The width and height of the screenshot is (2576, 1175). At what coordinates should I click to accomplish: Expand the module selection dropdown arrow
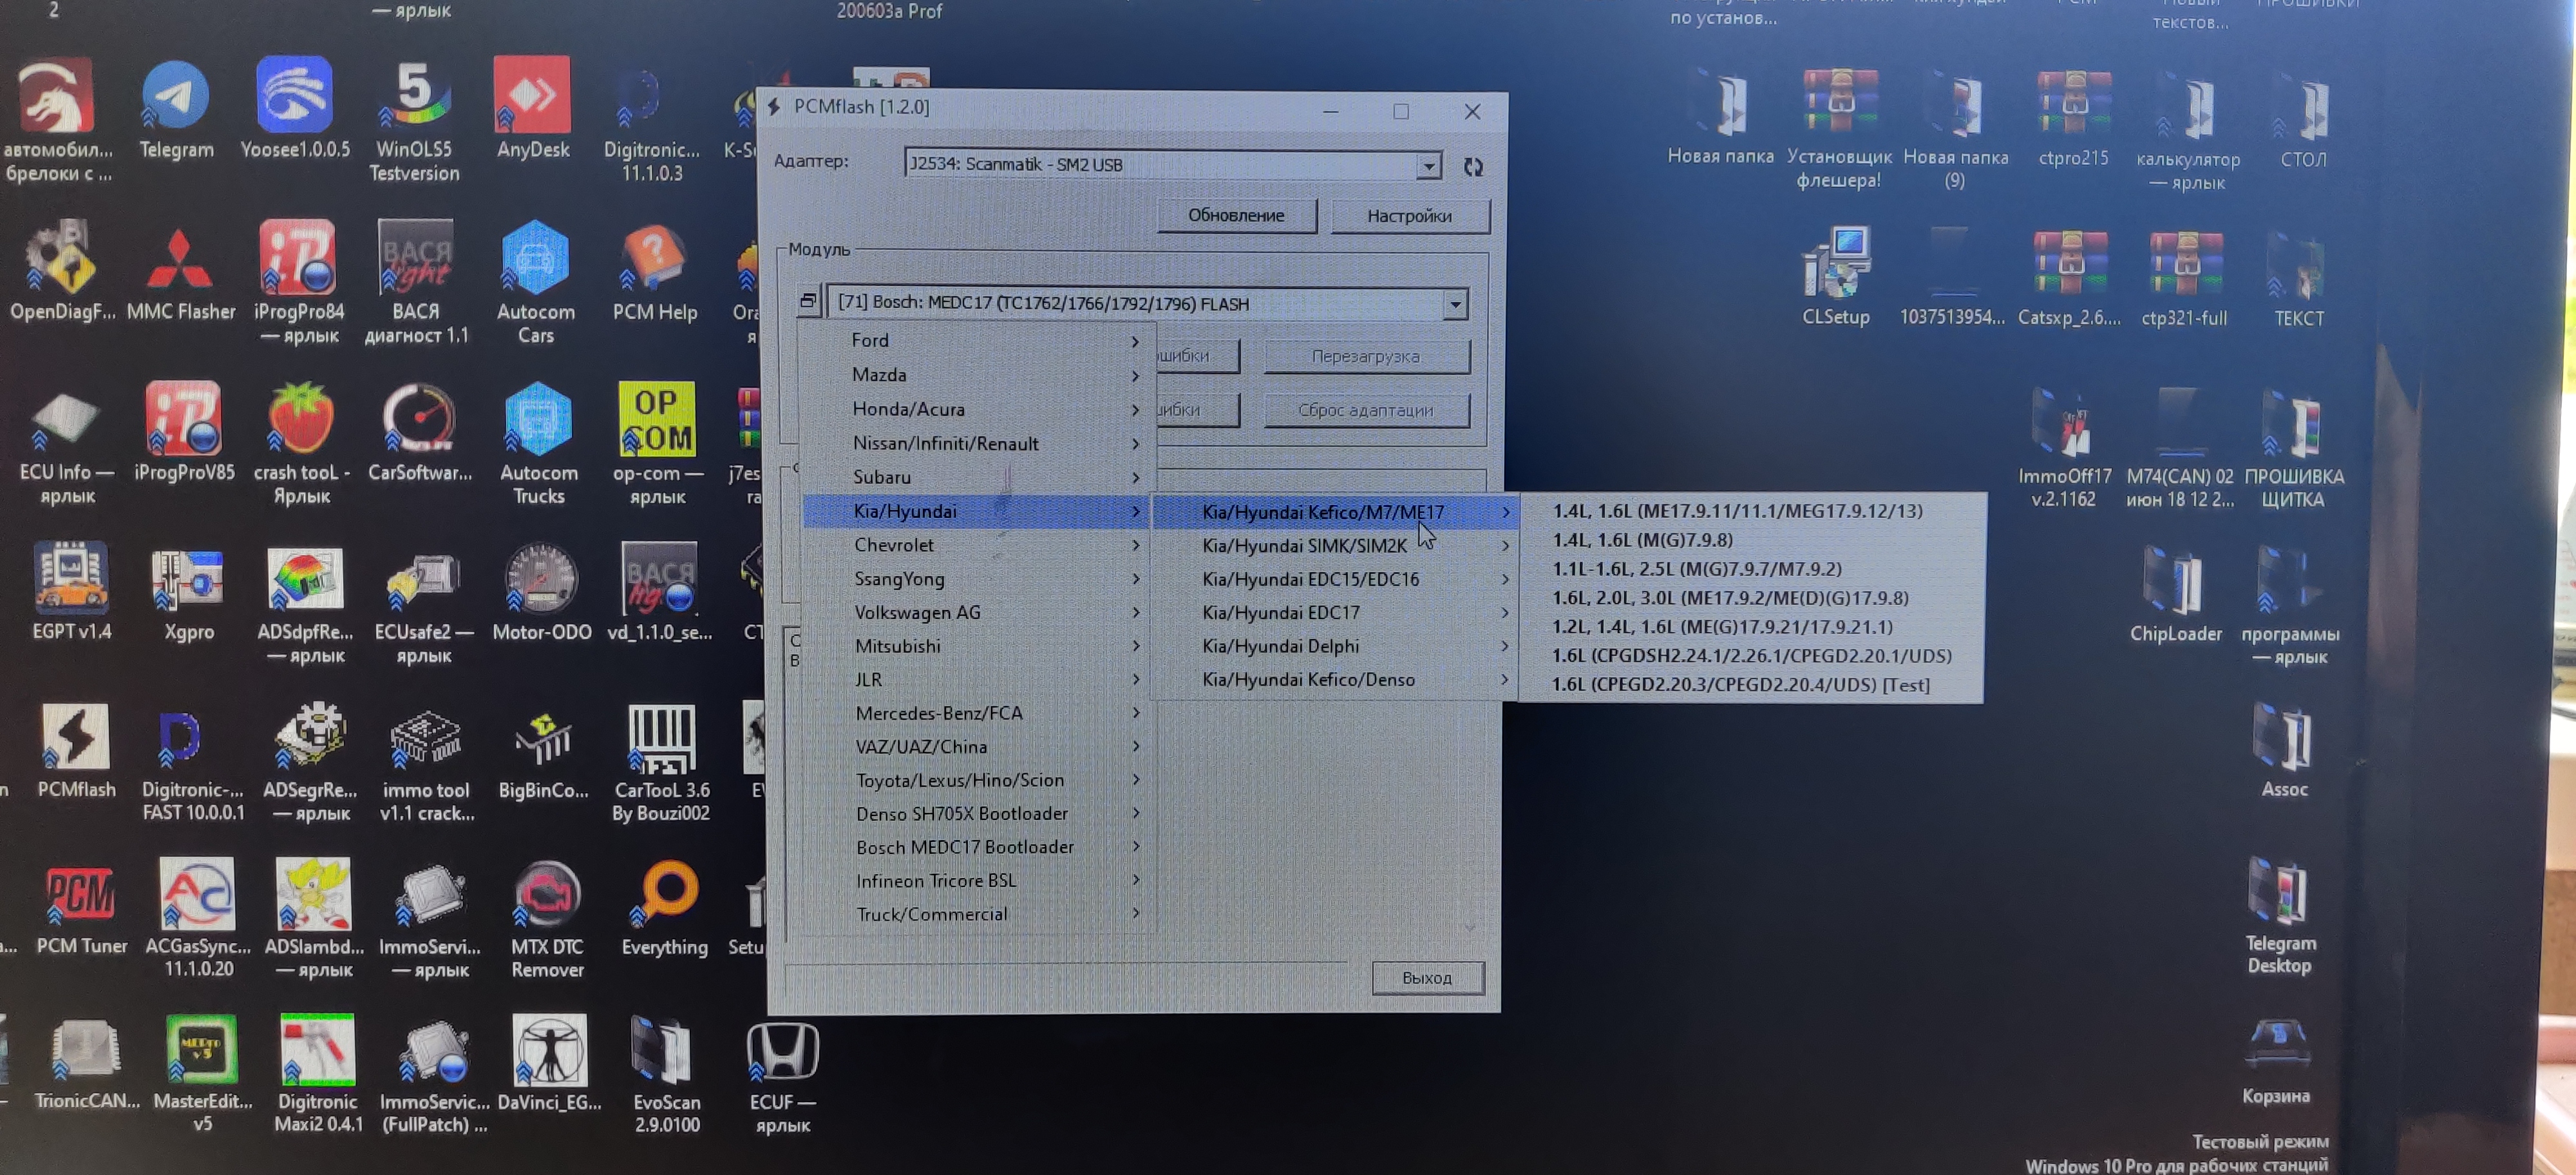pos(1455,303)
